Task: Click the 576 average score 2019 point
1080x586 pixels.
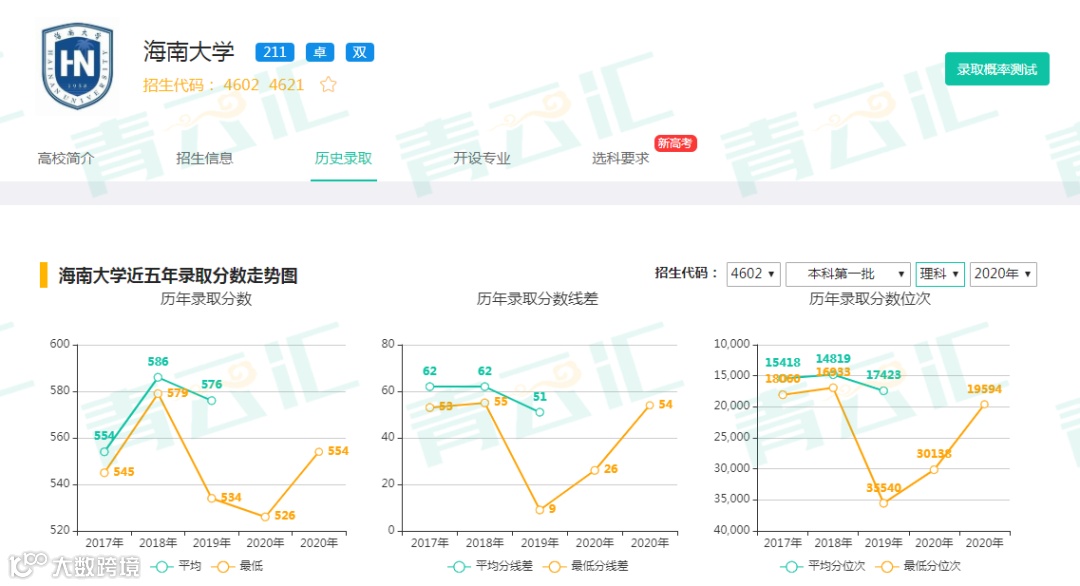Action: (x=211, y=401)
